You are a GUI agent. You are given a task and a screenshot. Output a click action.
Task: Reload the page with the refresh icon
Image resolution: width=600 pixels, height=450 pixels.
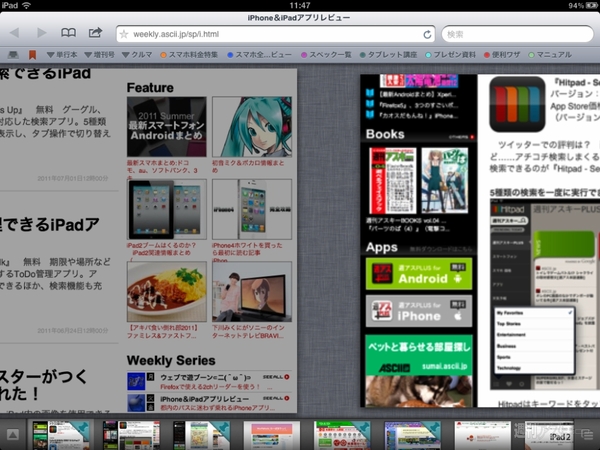pos(427,35)
